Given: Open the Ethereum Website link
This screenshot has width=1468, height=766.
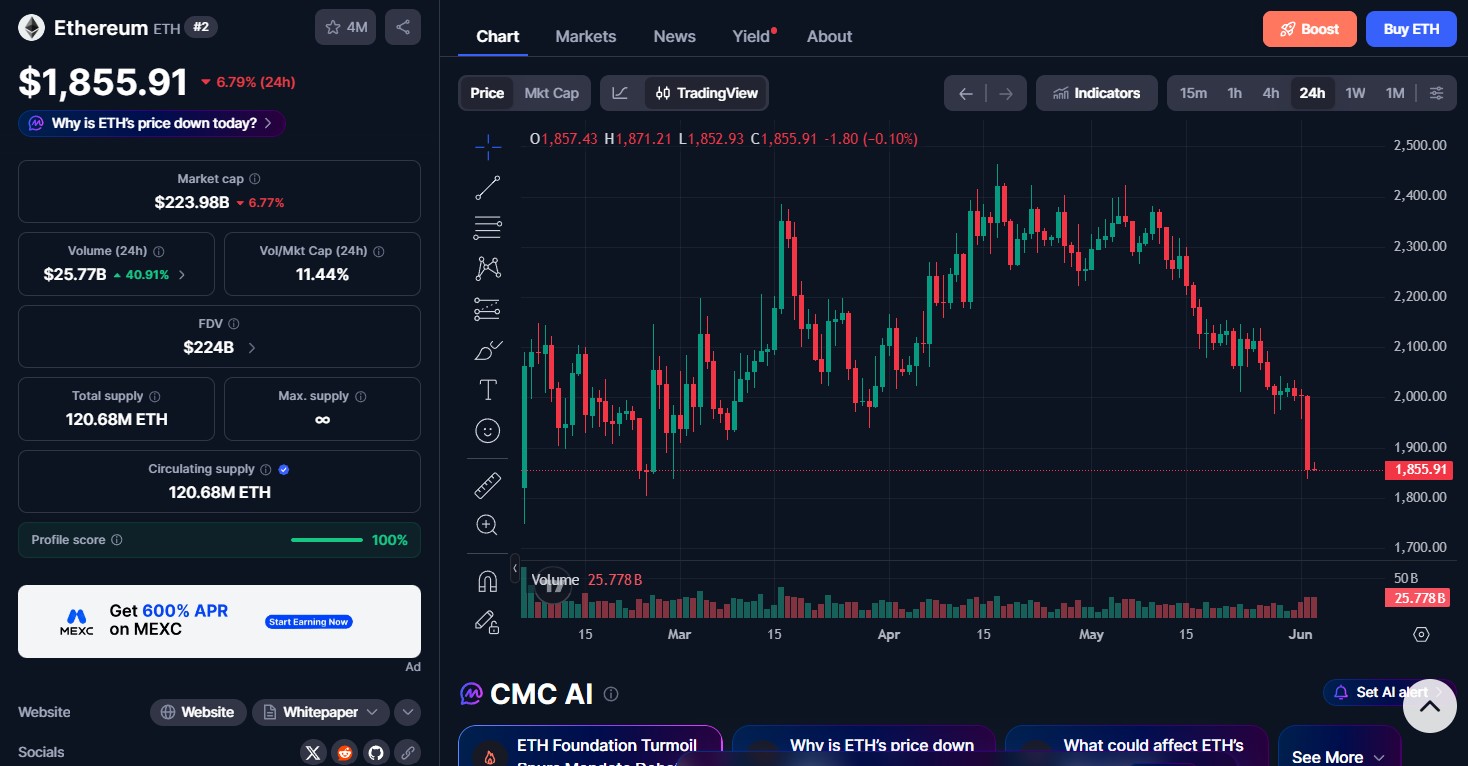Looking at the screenshot, I should point(197,712).
